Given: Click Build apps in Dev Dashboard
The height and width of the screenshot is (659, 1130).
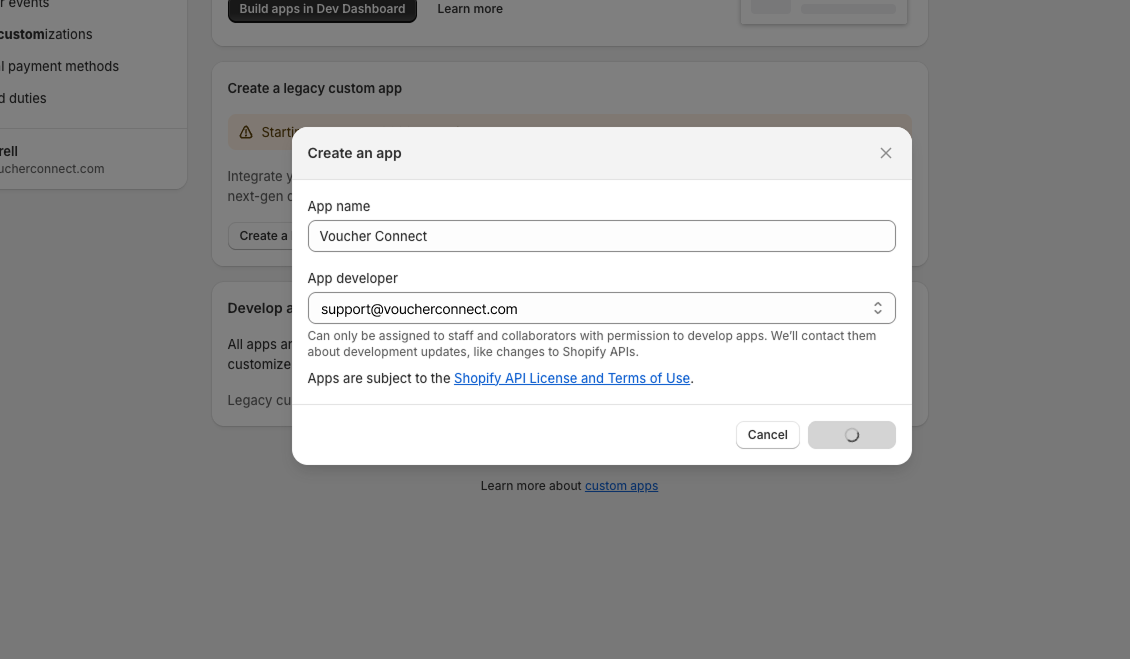Looking at the screenshot, I should point(322,9).
